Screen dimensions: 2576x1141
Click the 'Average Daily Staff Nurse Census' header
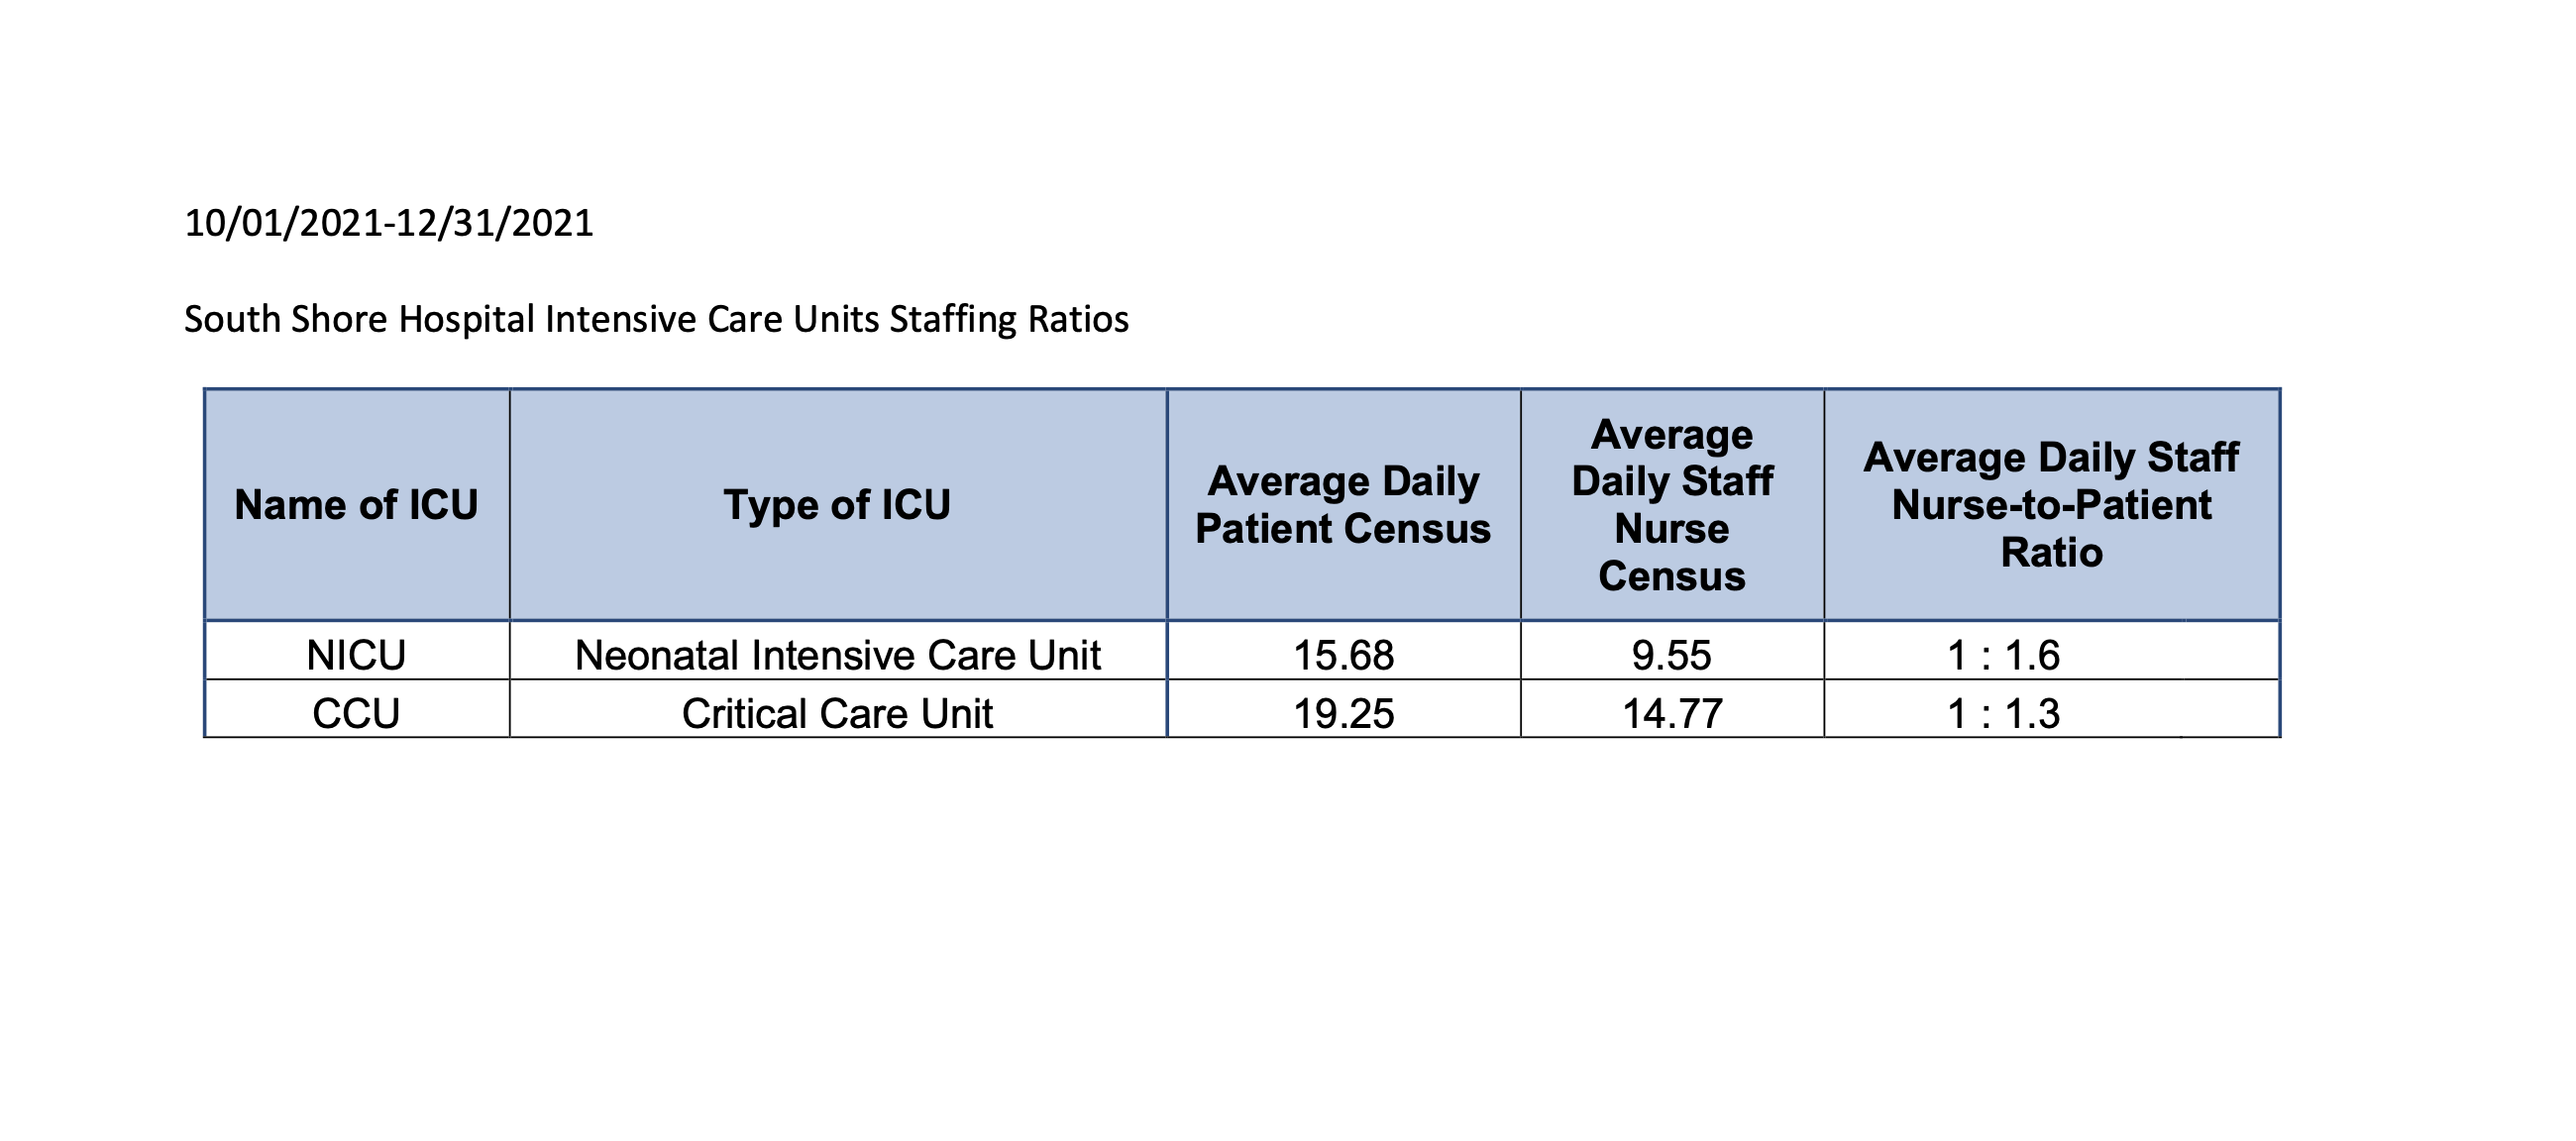pos(1671,505)
